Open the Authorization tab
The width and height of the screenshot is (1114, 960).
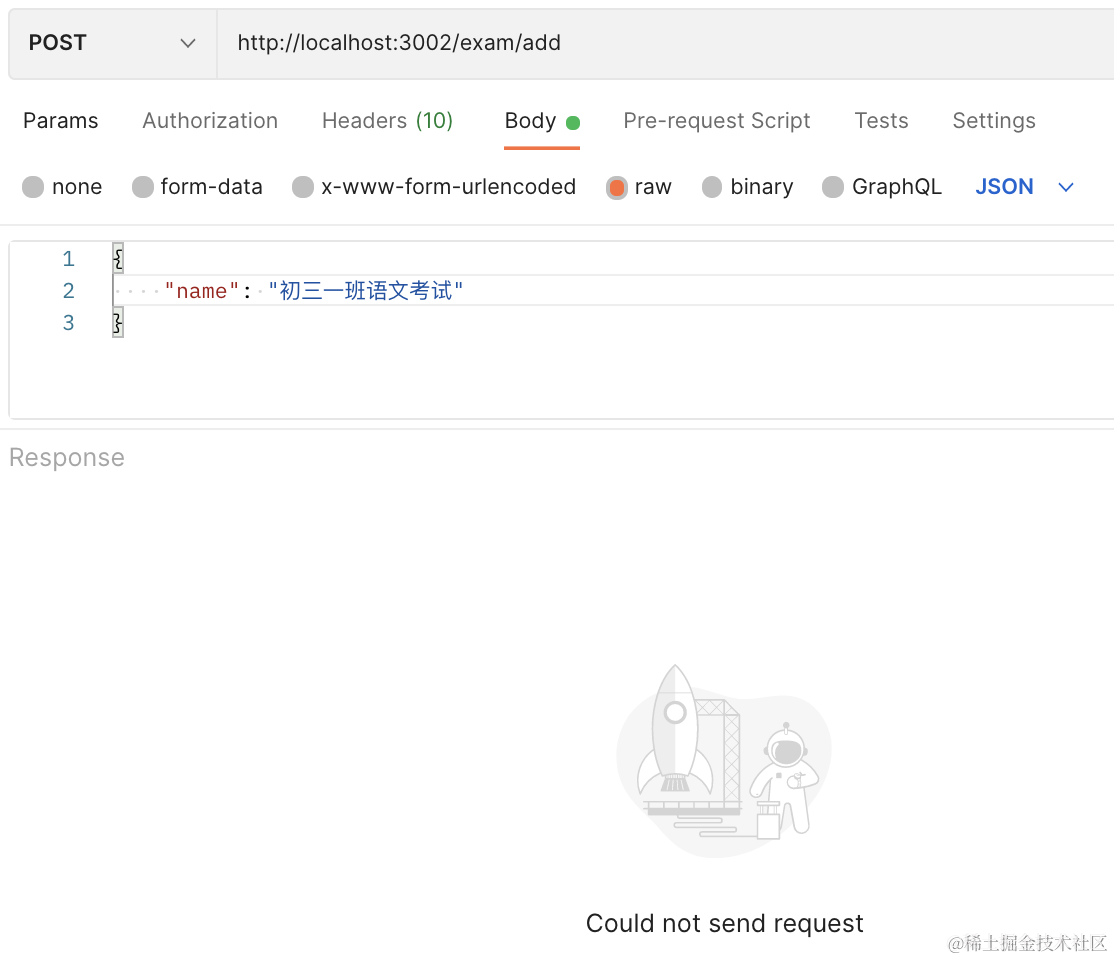tap(210, 121)
